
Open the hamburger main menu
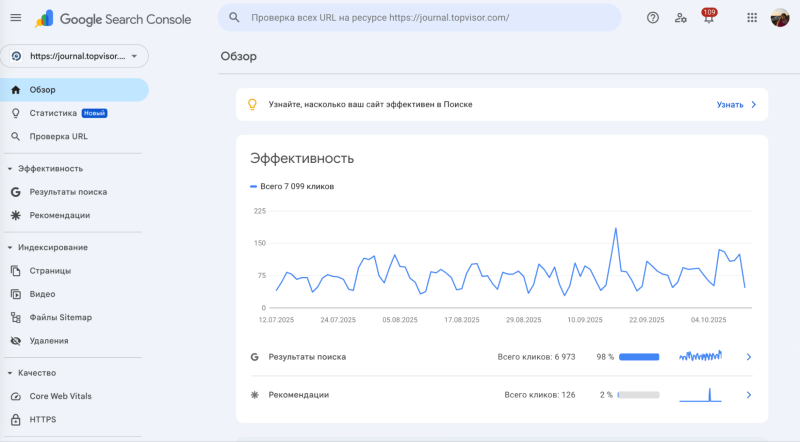point(16,18)
